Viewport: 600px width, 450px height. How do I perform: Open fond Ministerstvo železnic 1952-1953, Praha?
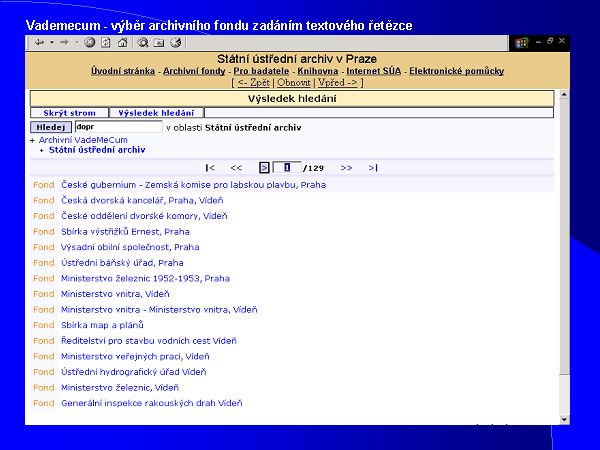click(x=145, y=278)
